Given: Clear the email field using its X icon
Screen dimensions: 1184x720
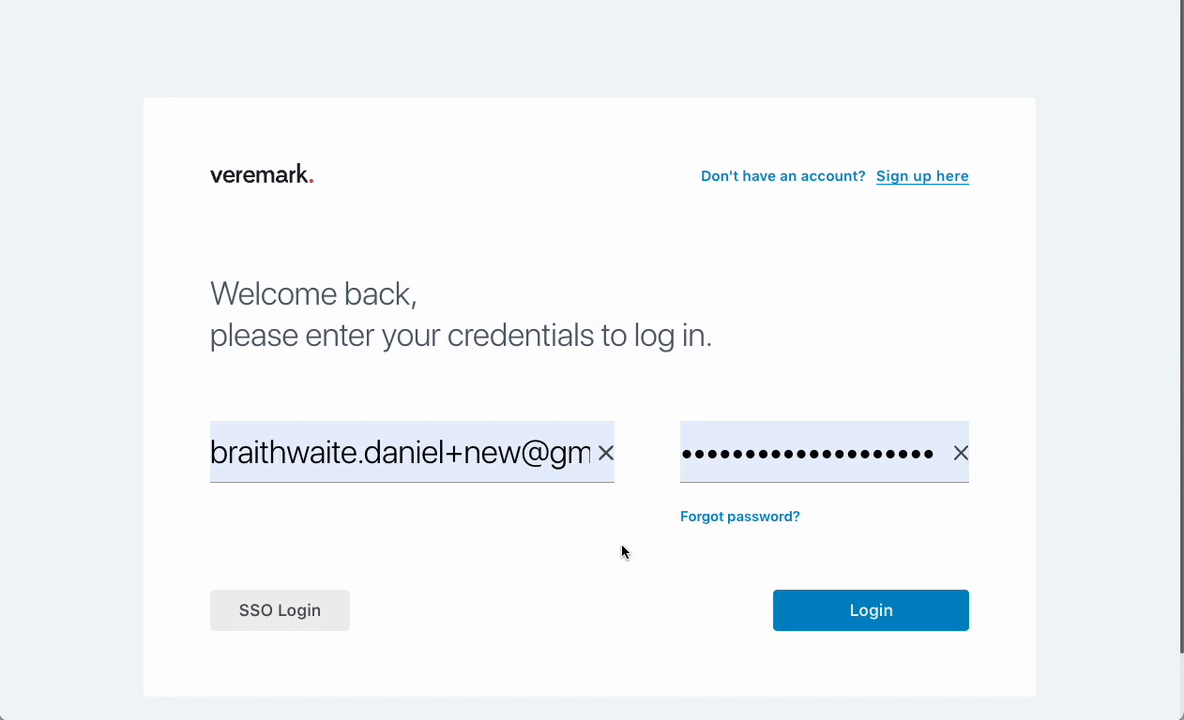Looking at the screenshot, I should pyautogui.click(x=606, y=453).
